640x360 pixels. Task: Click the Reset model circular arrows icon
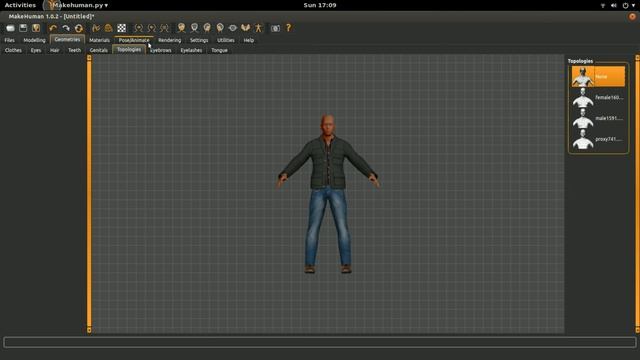tap(79, 28)
